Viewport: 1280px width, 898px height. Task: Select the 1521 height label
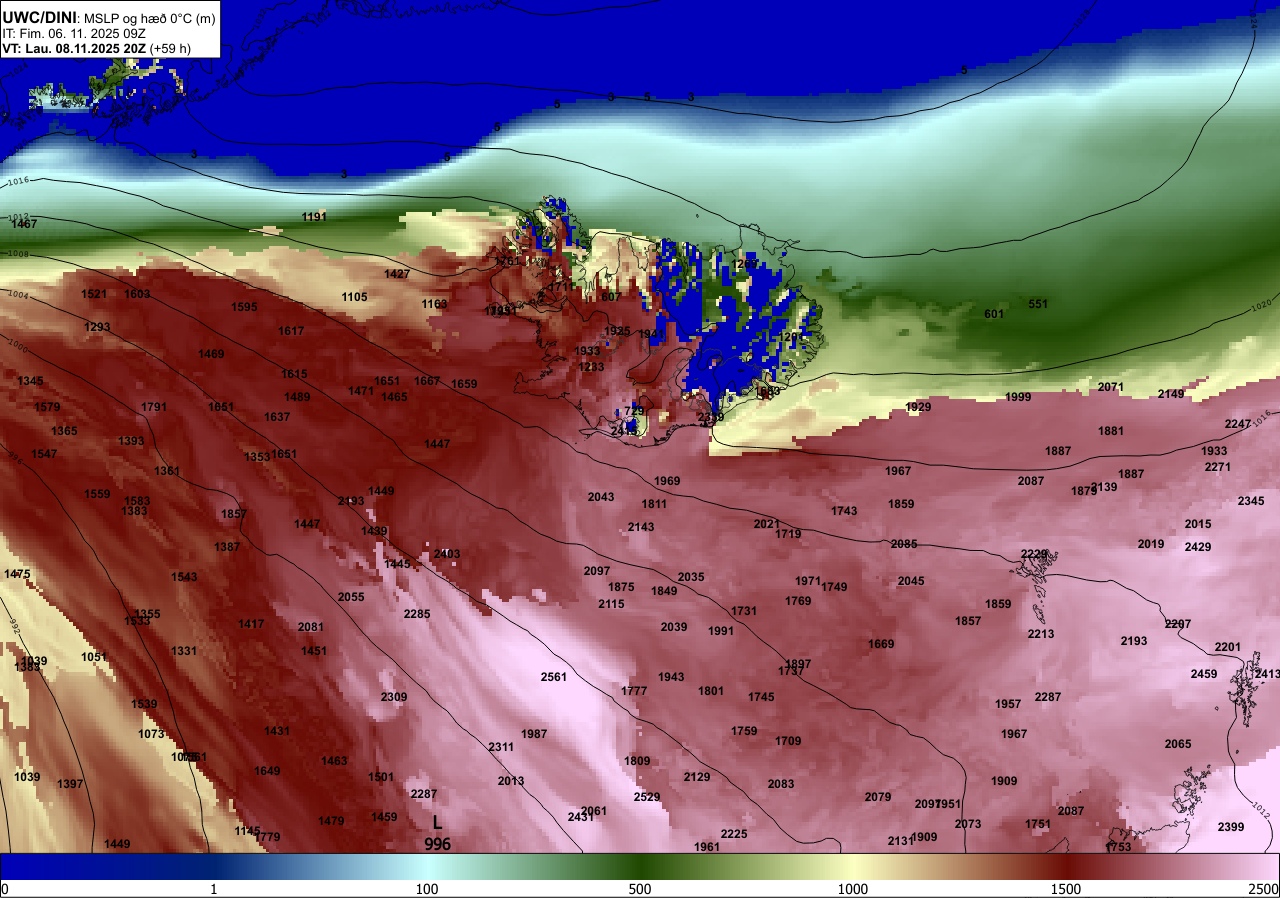(x=94, y=294)
